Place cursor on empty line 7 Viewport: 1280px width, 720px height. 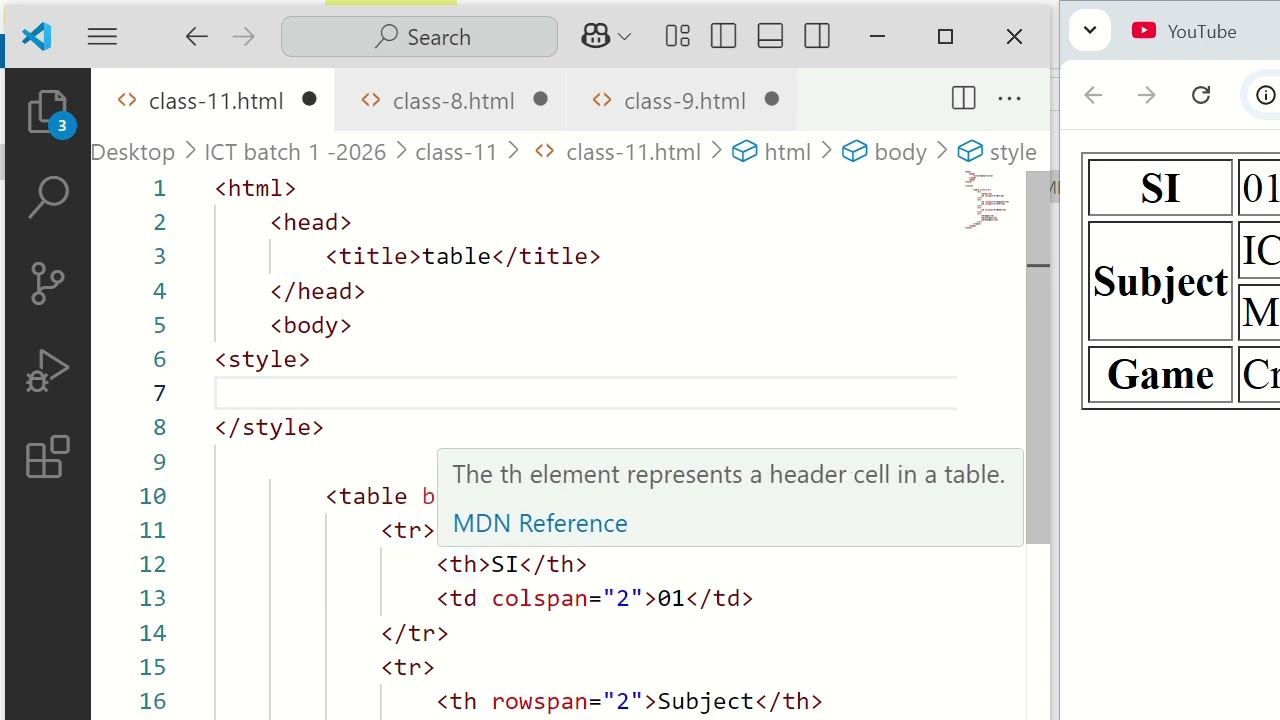point(585,393)
